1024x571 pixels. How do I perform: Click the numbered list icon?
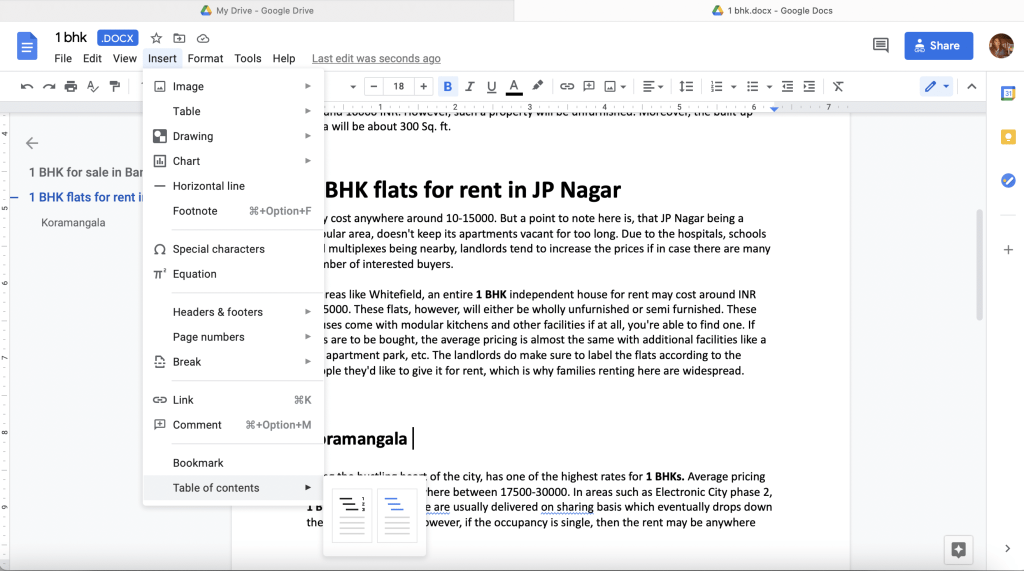(x=716, y=86)
